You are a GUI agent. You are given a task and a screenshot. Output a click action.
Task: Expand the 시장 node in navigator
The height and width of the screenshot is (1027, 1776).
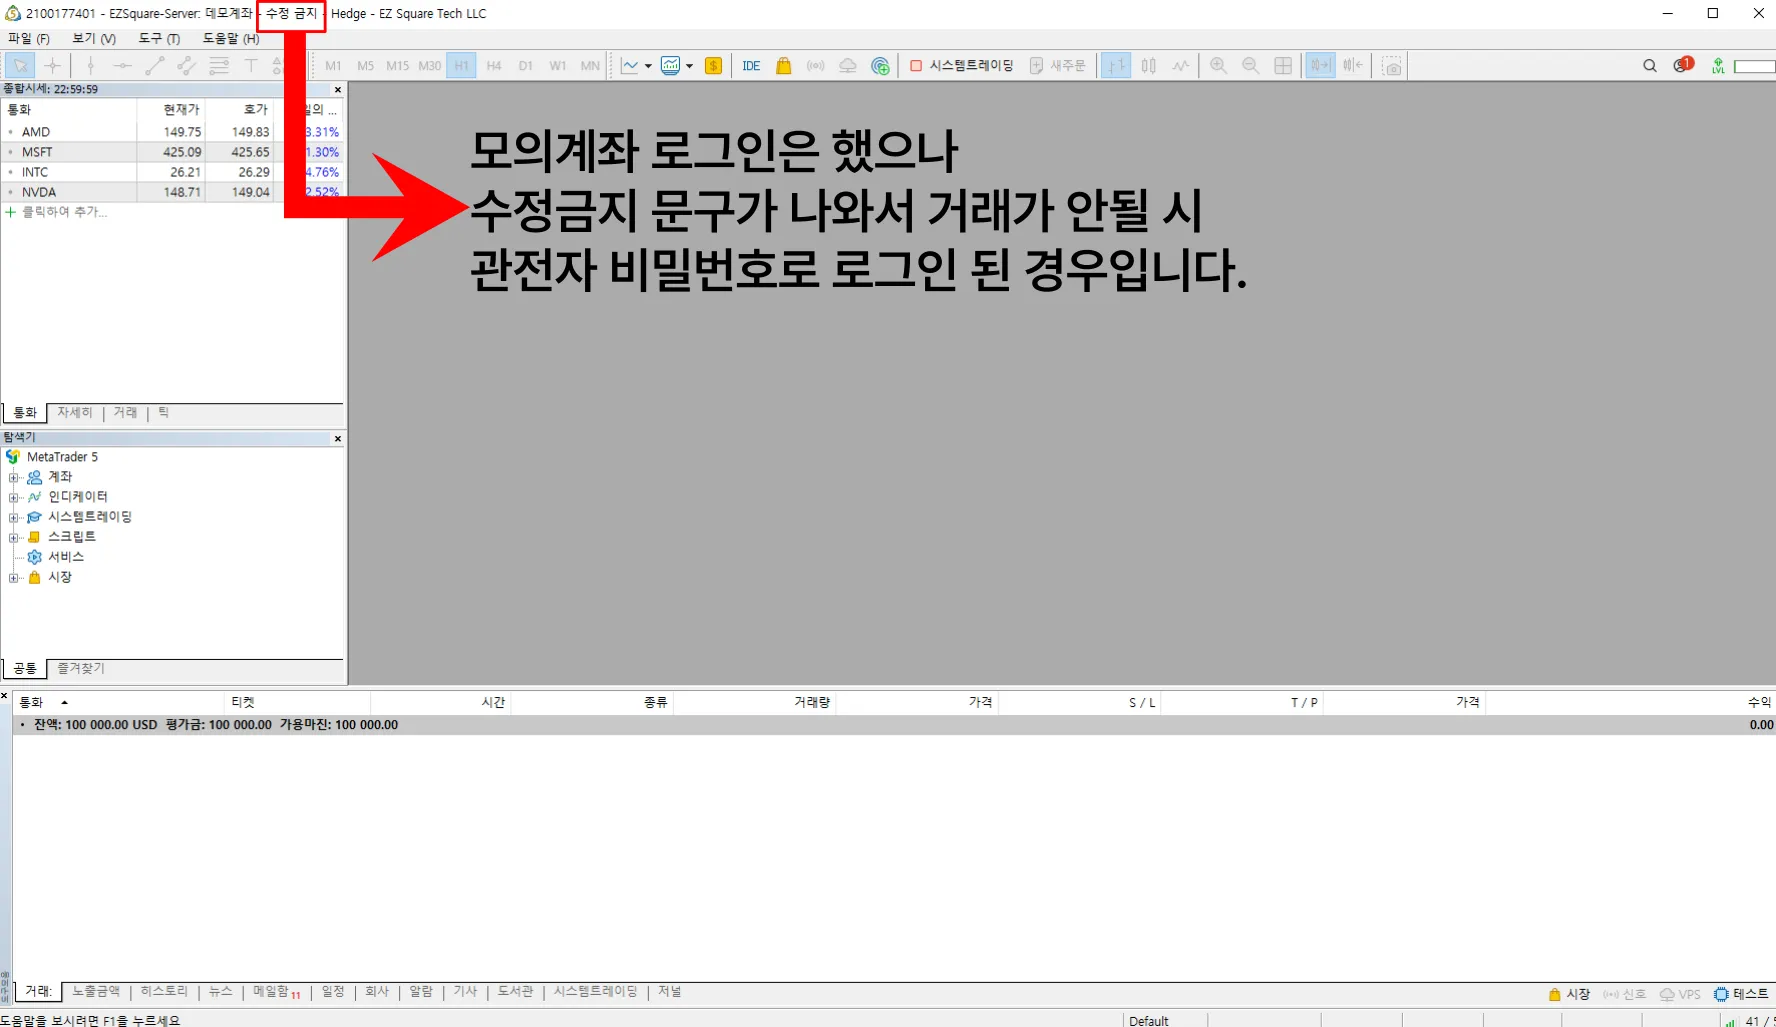pyautogui.click(x=14, y=577)
